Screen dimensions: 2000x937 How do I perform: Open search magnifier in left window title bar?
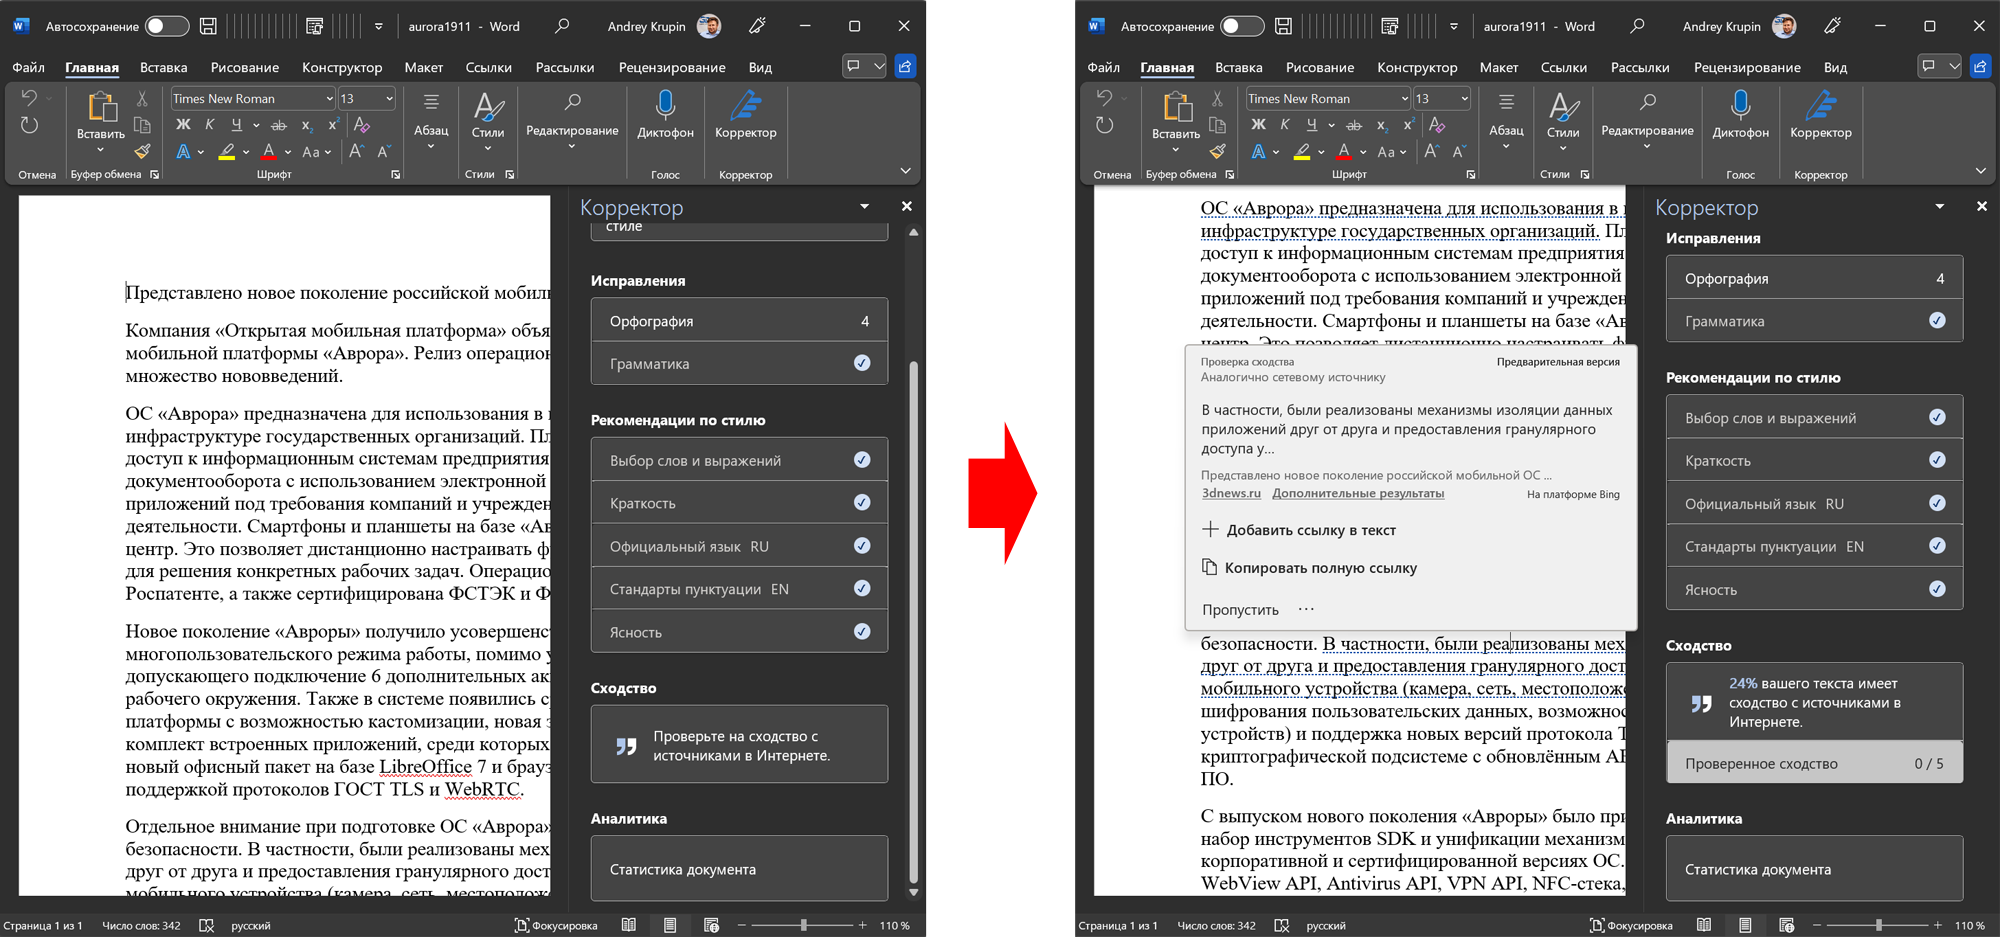click(x=562, y=26)
